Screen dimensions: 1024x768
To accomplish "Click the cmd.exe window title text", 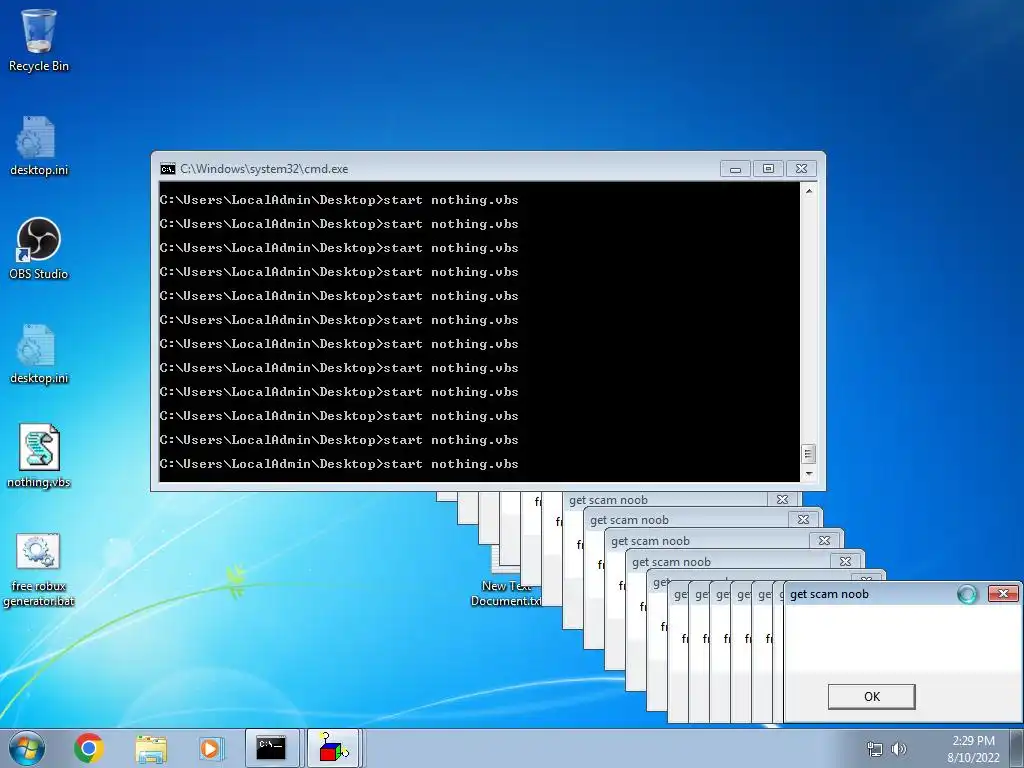I will point(264,169).
